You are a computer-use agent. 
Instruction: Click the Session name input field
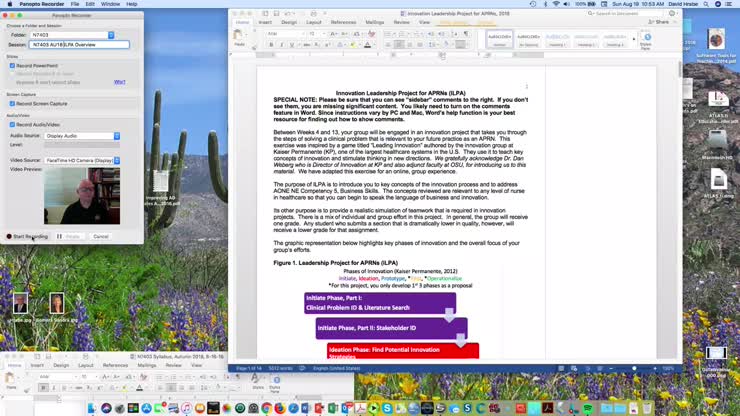[x=79, y=45]
